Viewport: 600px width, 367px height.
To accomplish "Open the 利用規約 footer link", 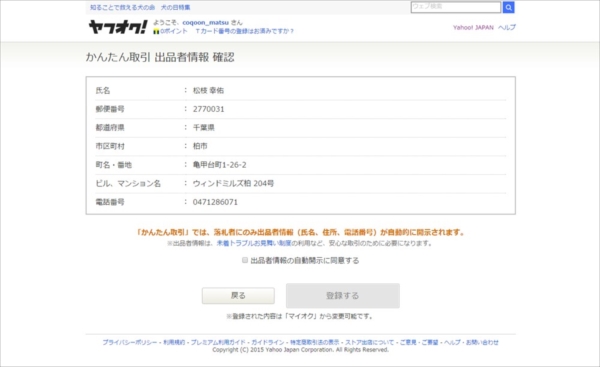I will tap(174, 342).
